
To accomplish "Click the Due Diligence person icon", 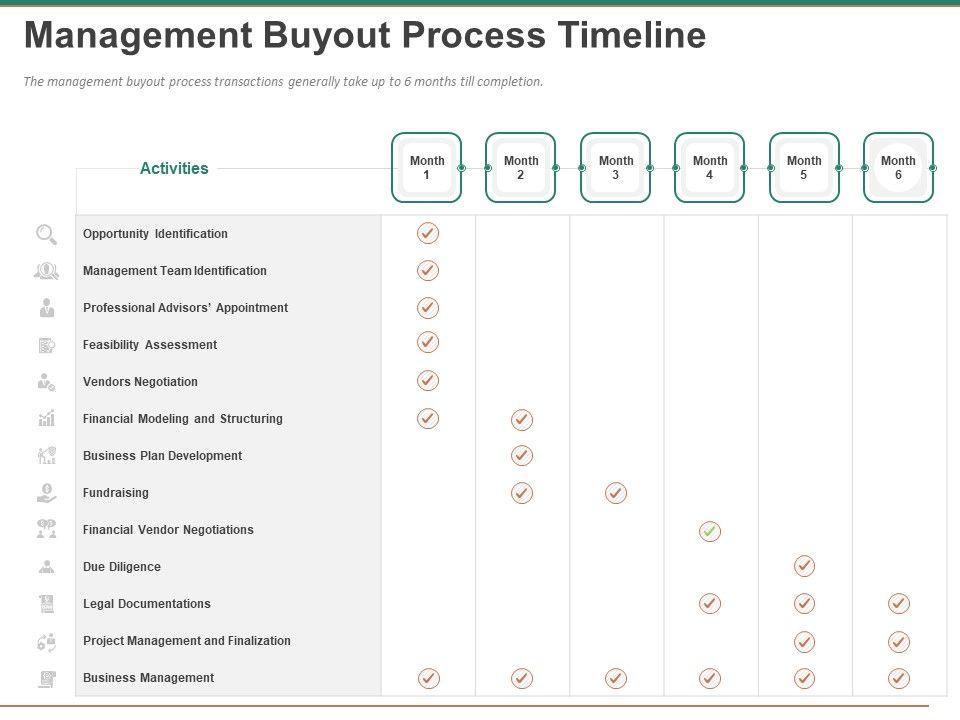I will pos(46,567).
